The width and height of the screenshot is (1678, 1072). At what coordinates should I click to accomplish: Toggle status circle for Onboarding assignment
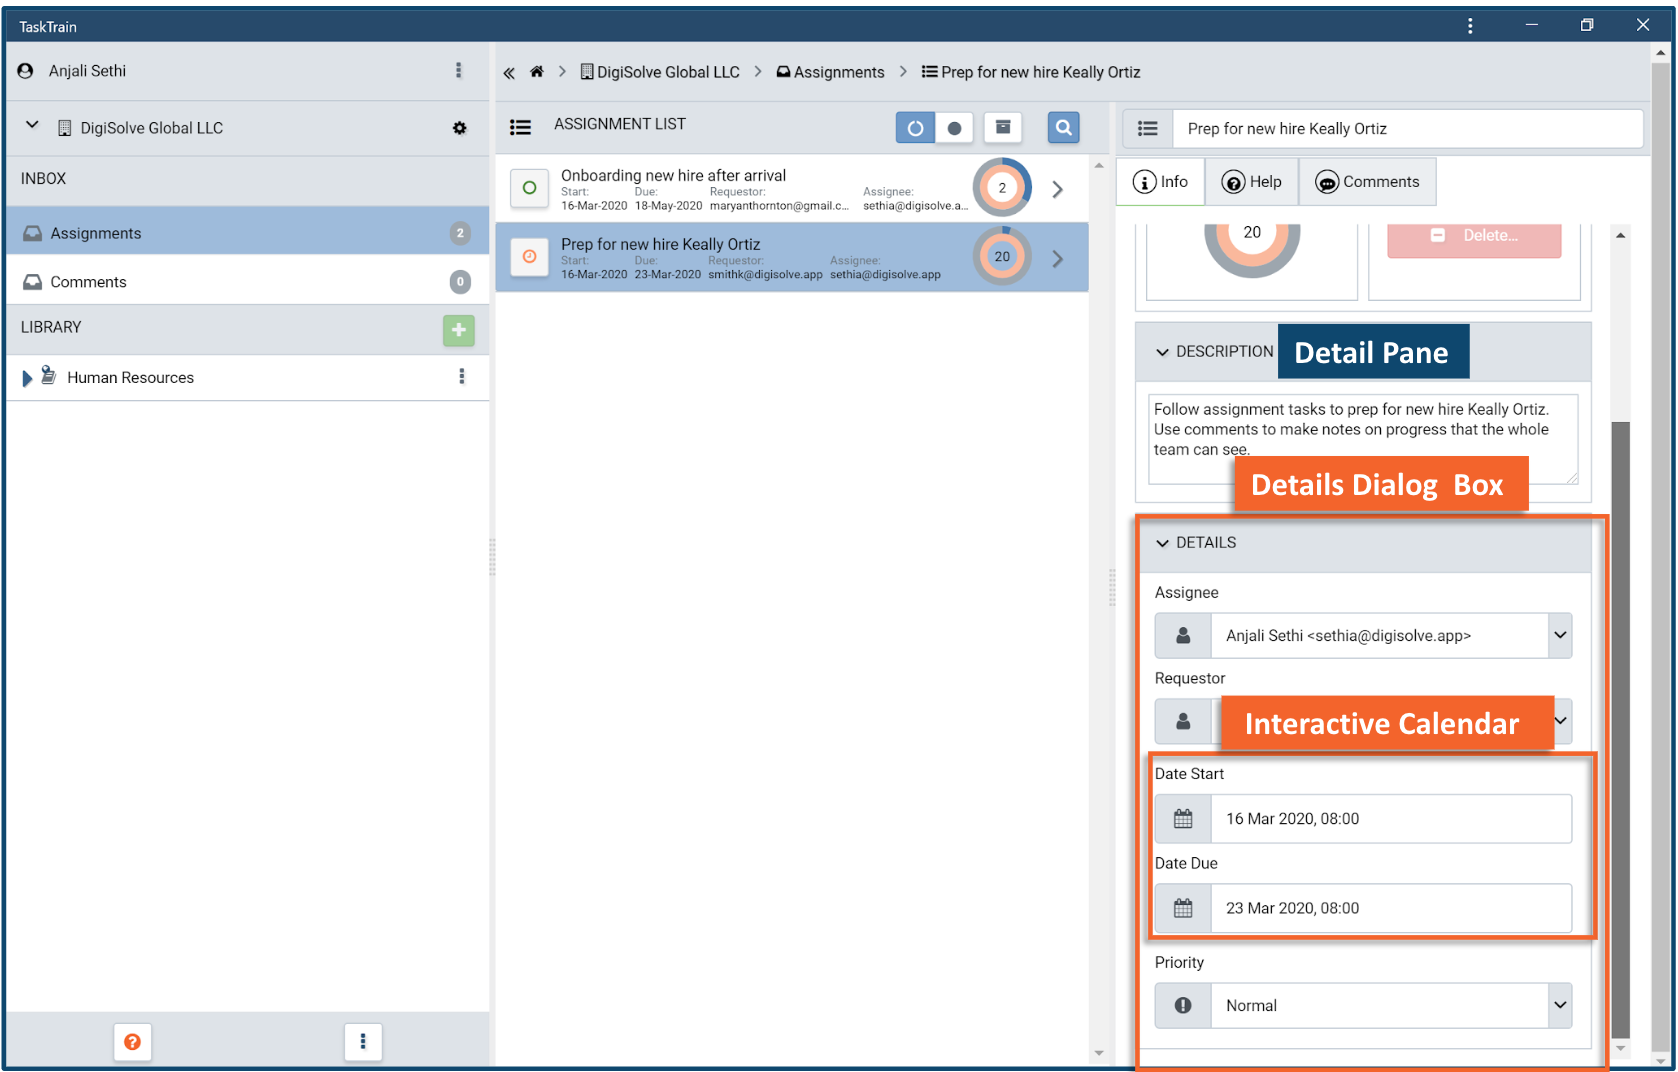(529, 188)
